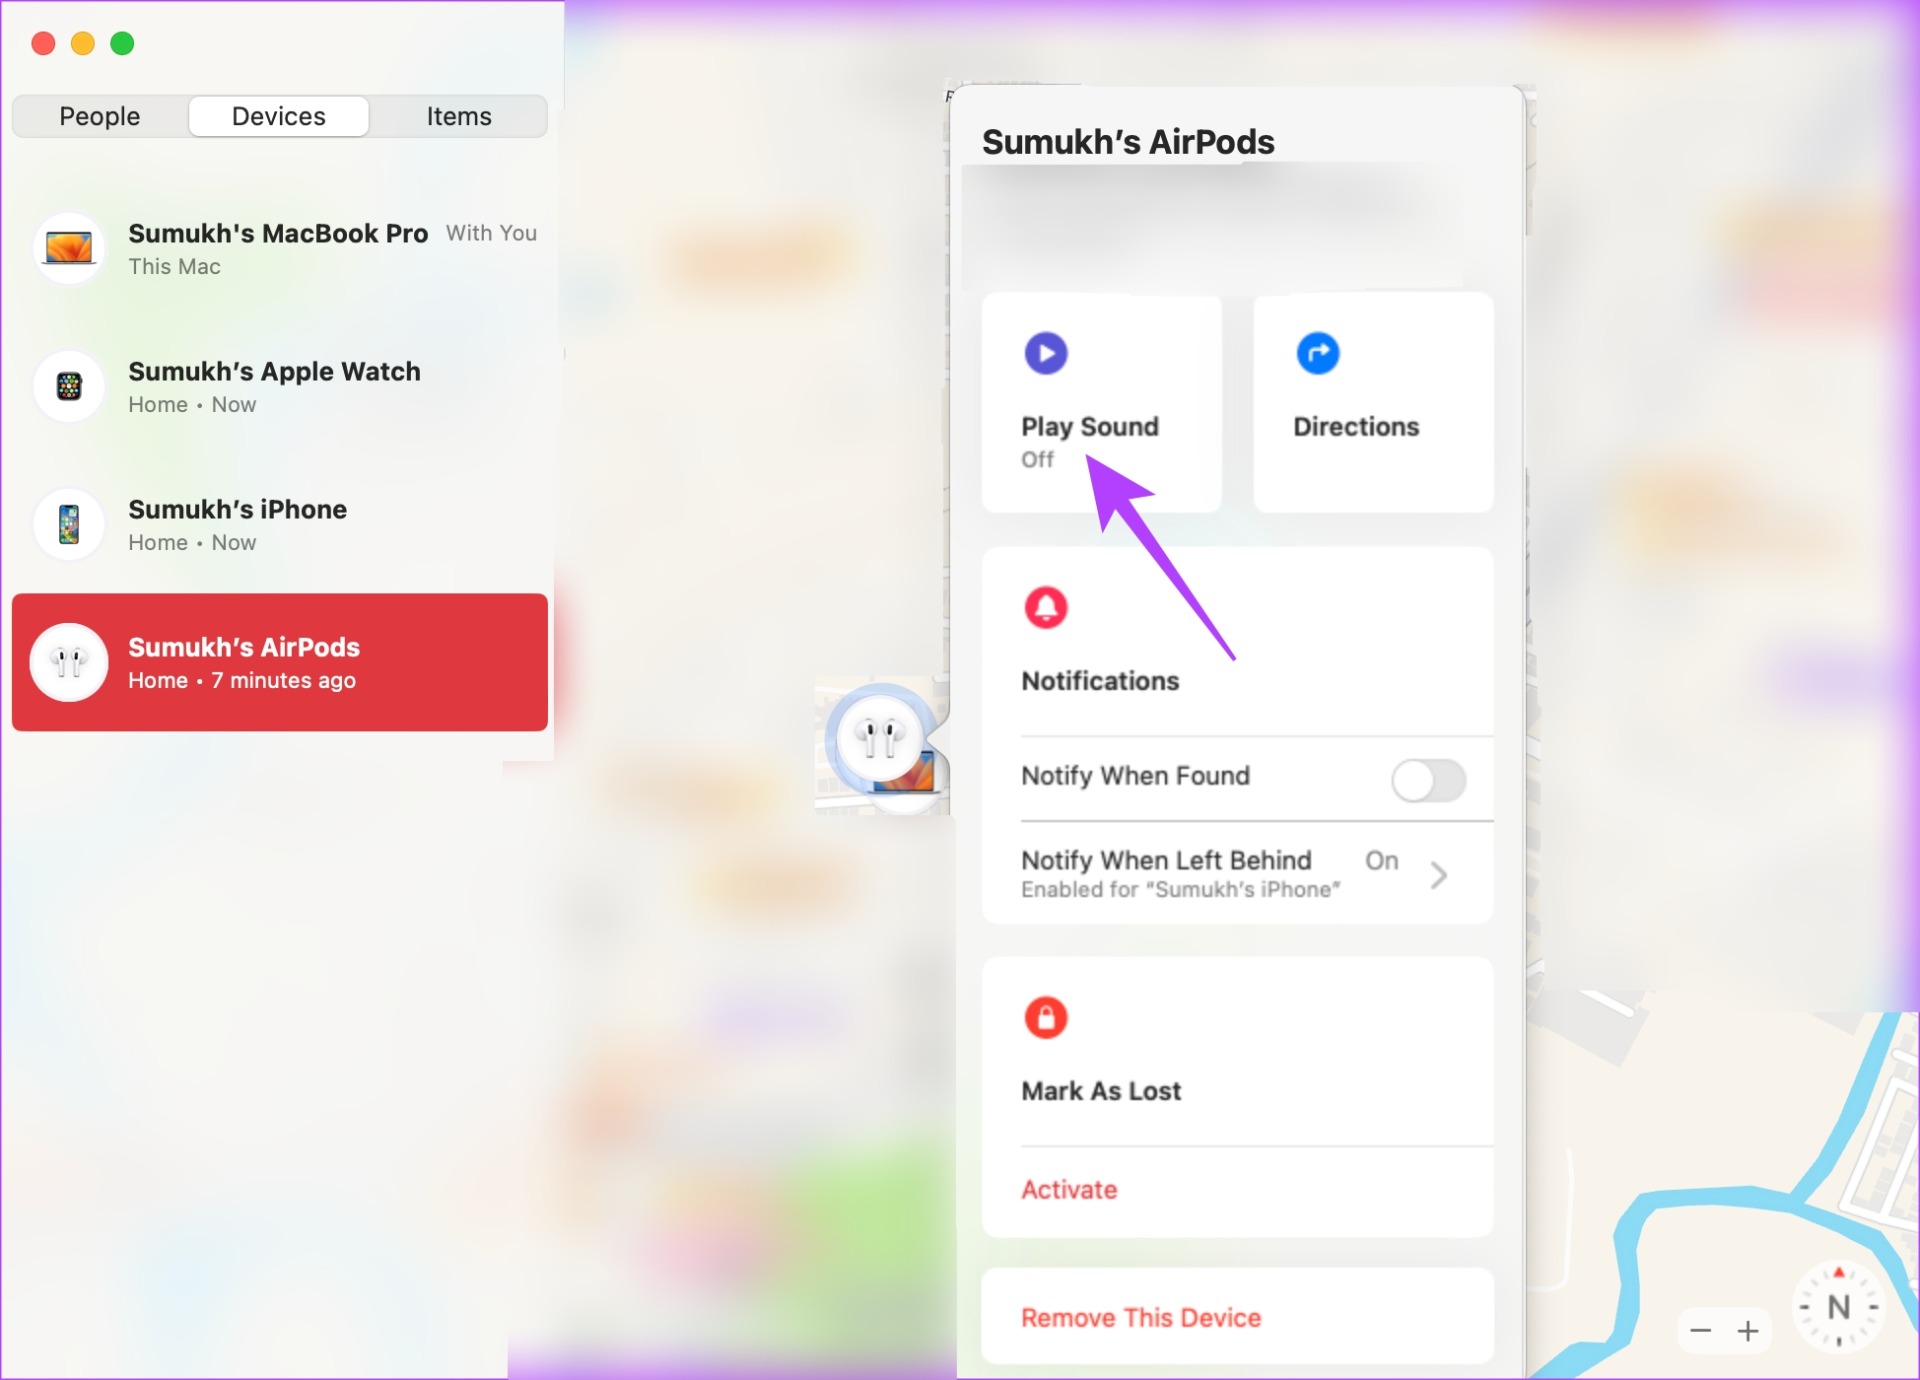The width and height of the screenshot is (1920, 1380).
Task: Click the blue Directions arrow icon
Action: 1318,353
